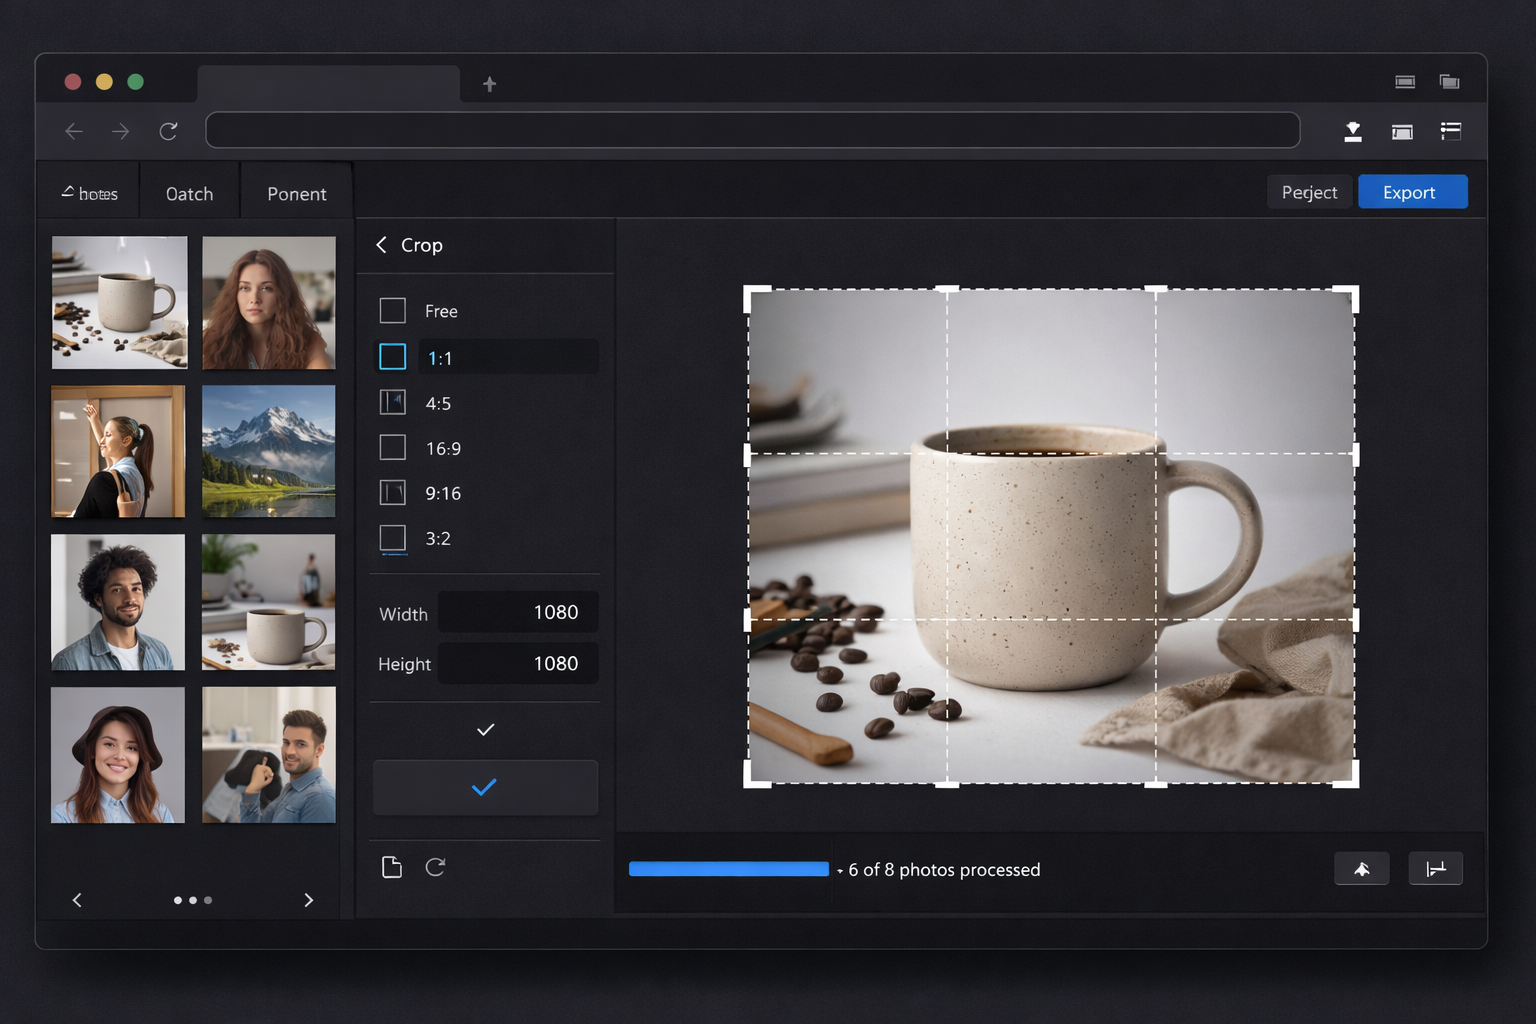The image size is (1536, 1024).
Task: Go to previous photos page with left arrow
Action: coord(77,899)
